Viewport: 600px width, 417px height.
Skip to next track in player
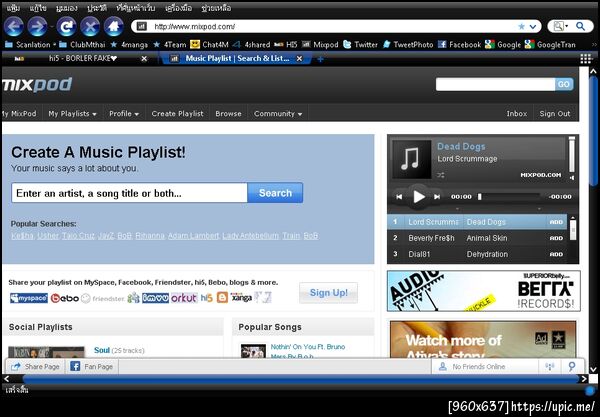pyautogui.click(x=437, y=197)
